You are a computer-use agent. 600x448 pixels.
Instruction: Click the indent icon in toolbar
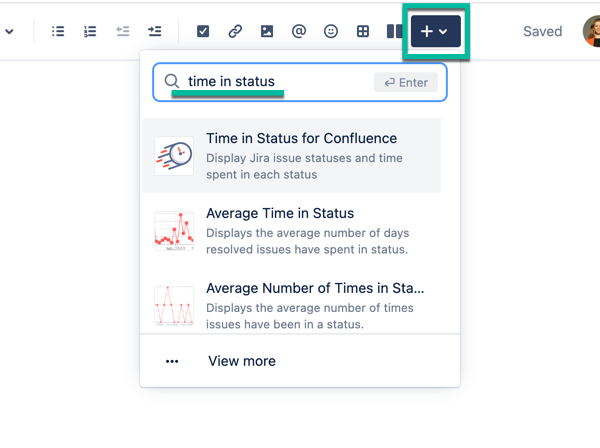tap(154, 32)
